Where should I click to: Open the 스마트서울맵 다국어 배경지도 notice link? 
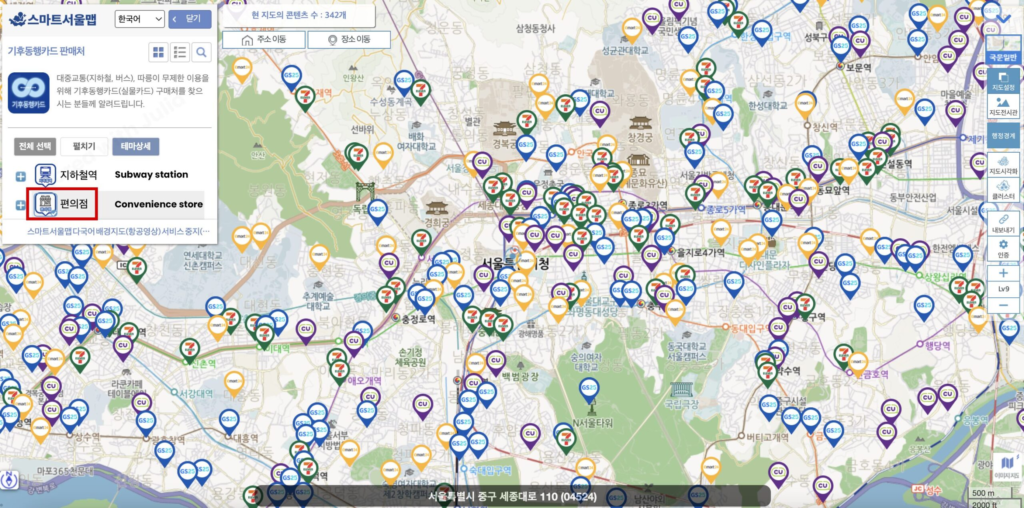tap(118, 231)
